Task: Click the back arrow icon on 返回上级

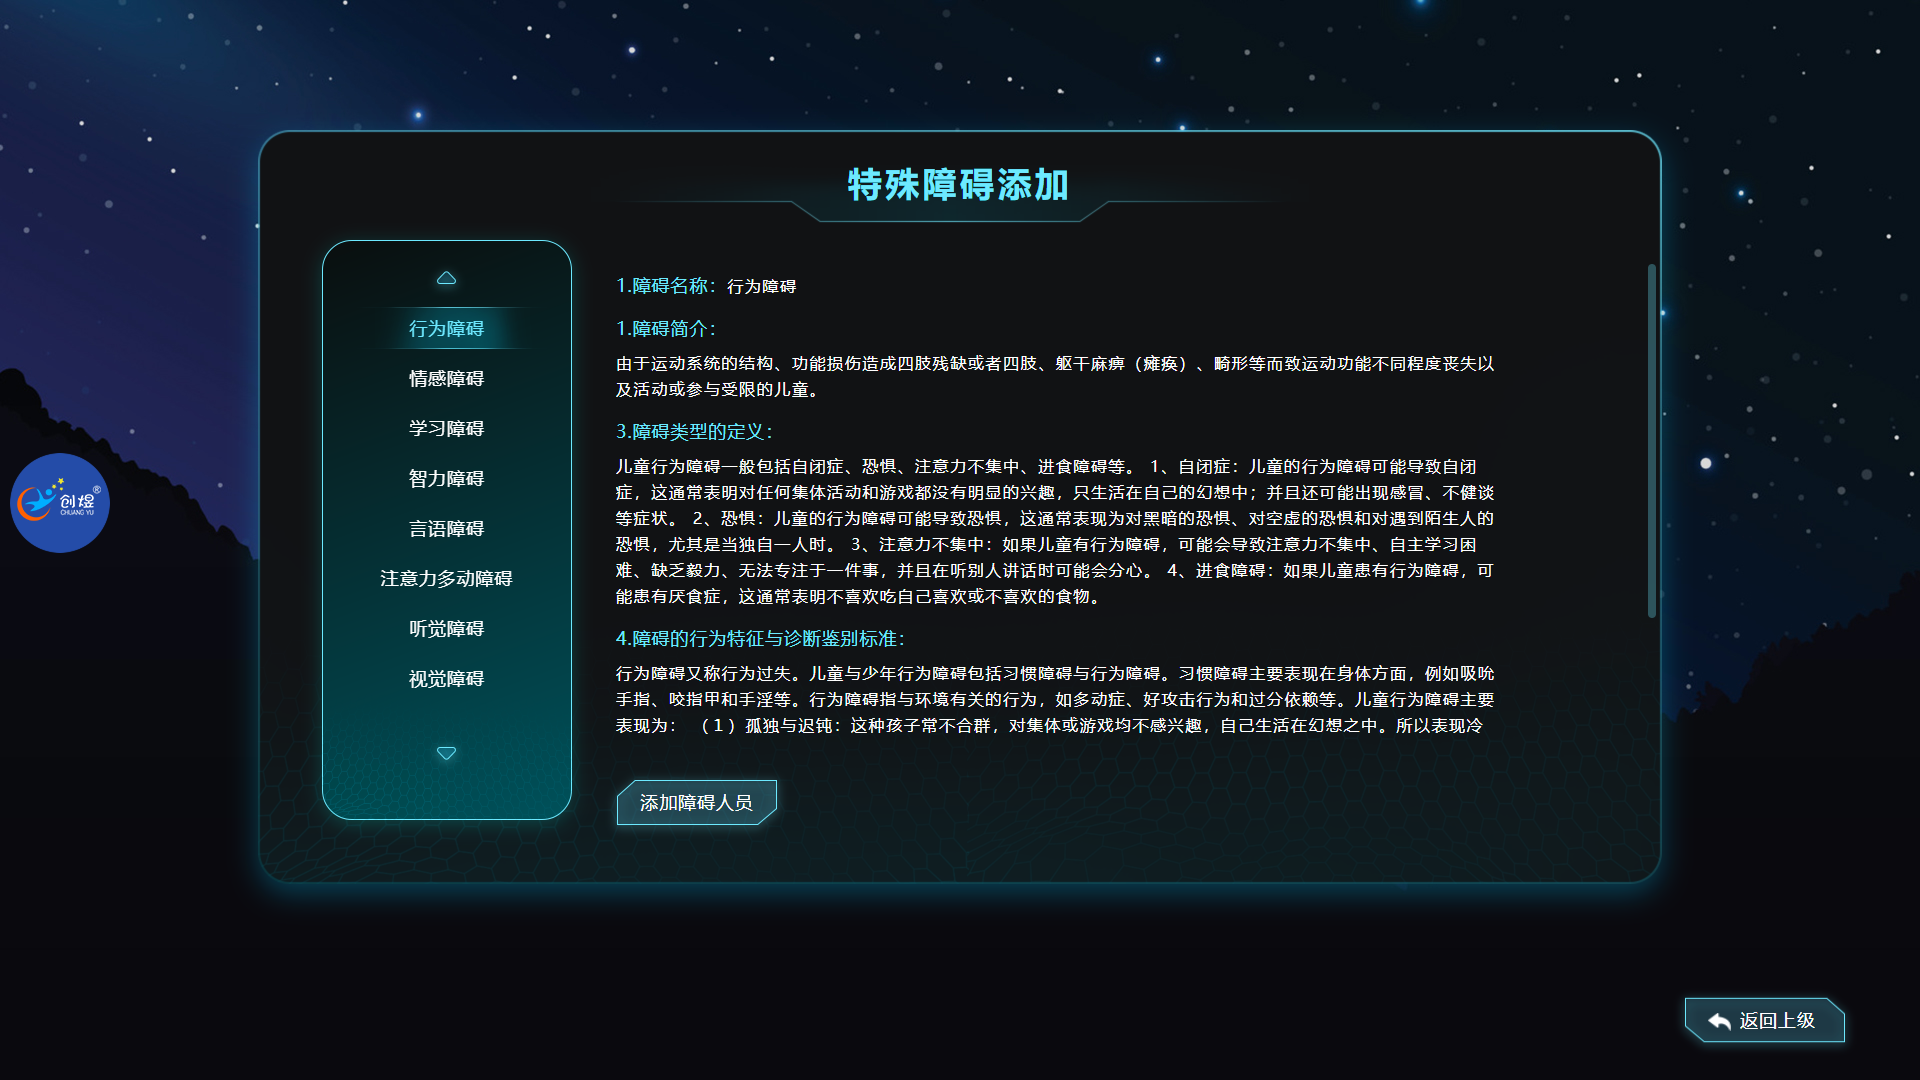Action: pyautogui.click(x=1717, y=1020)
